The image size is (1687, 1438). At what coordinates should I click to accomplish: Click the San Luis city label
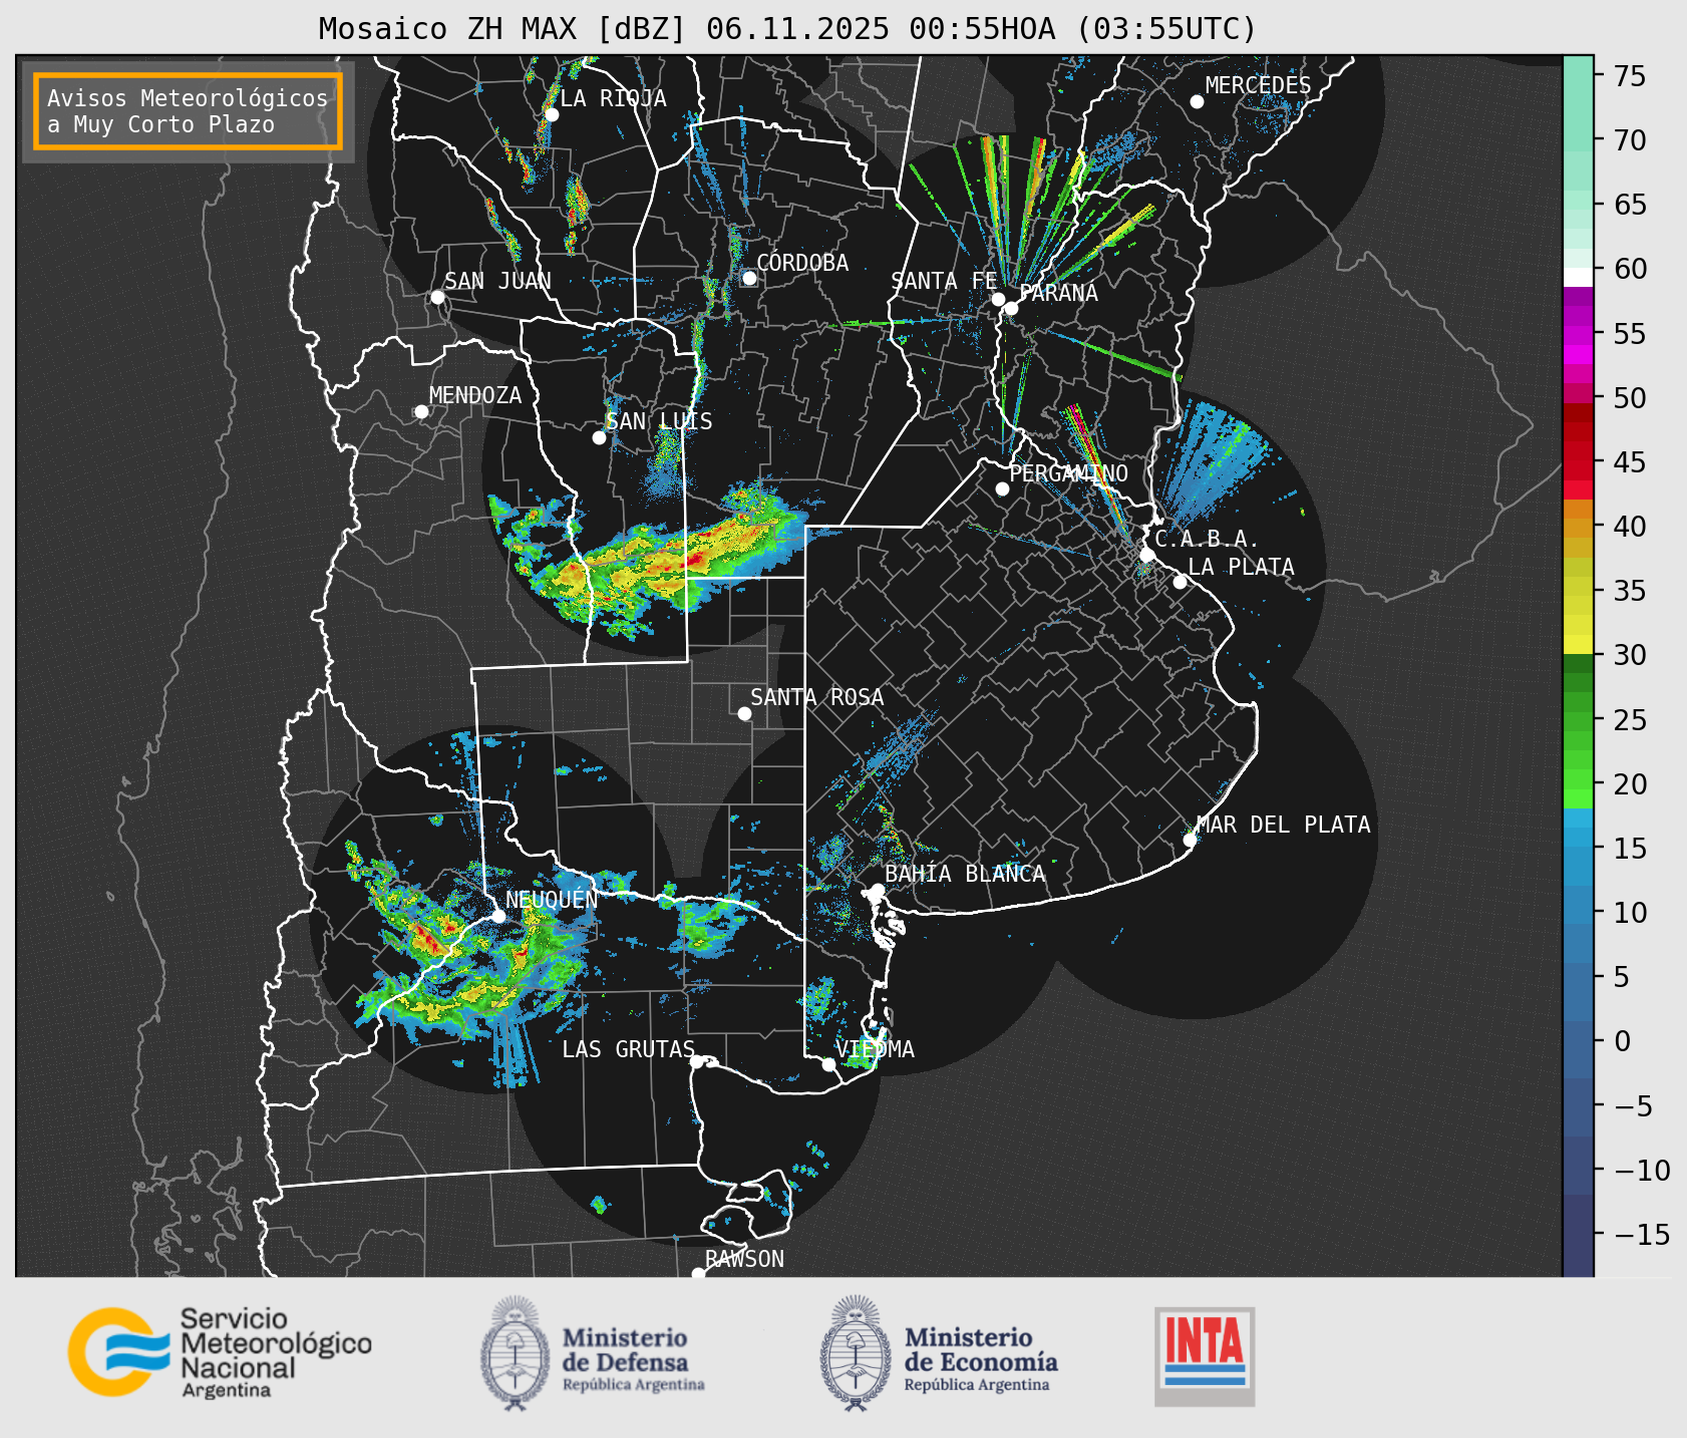659,422
